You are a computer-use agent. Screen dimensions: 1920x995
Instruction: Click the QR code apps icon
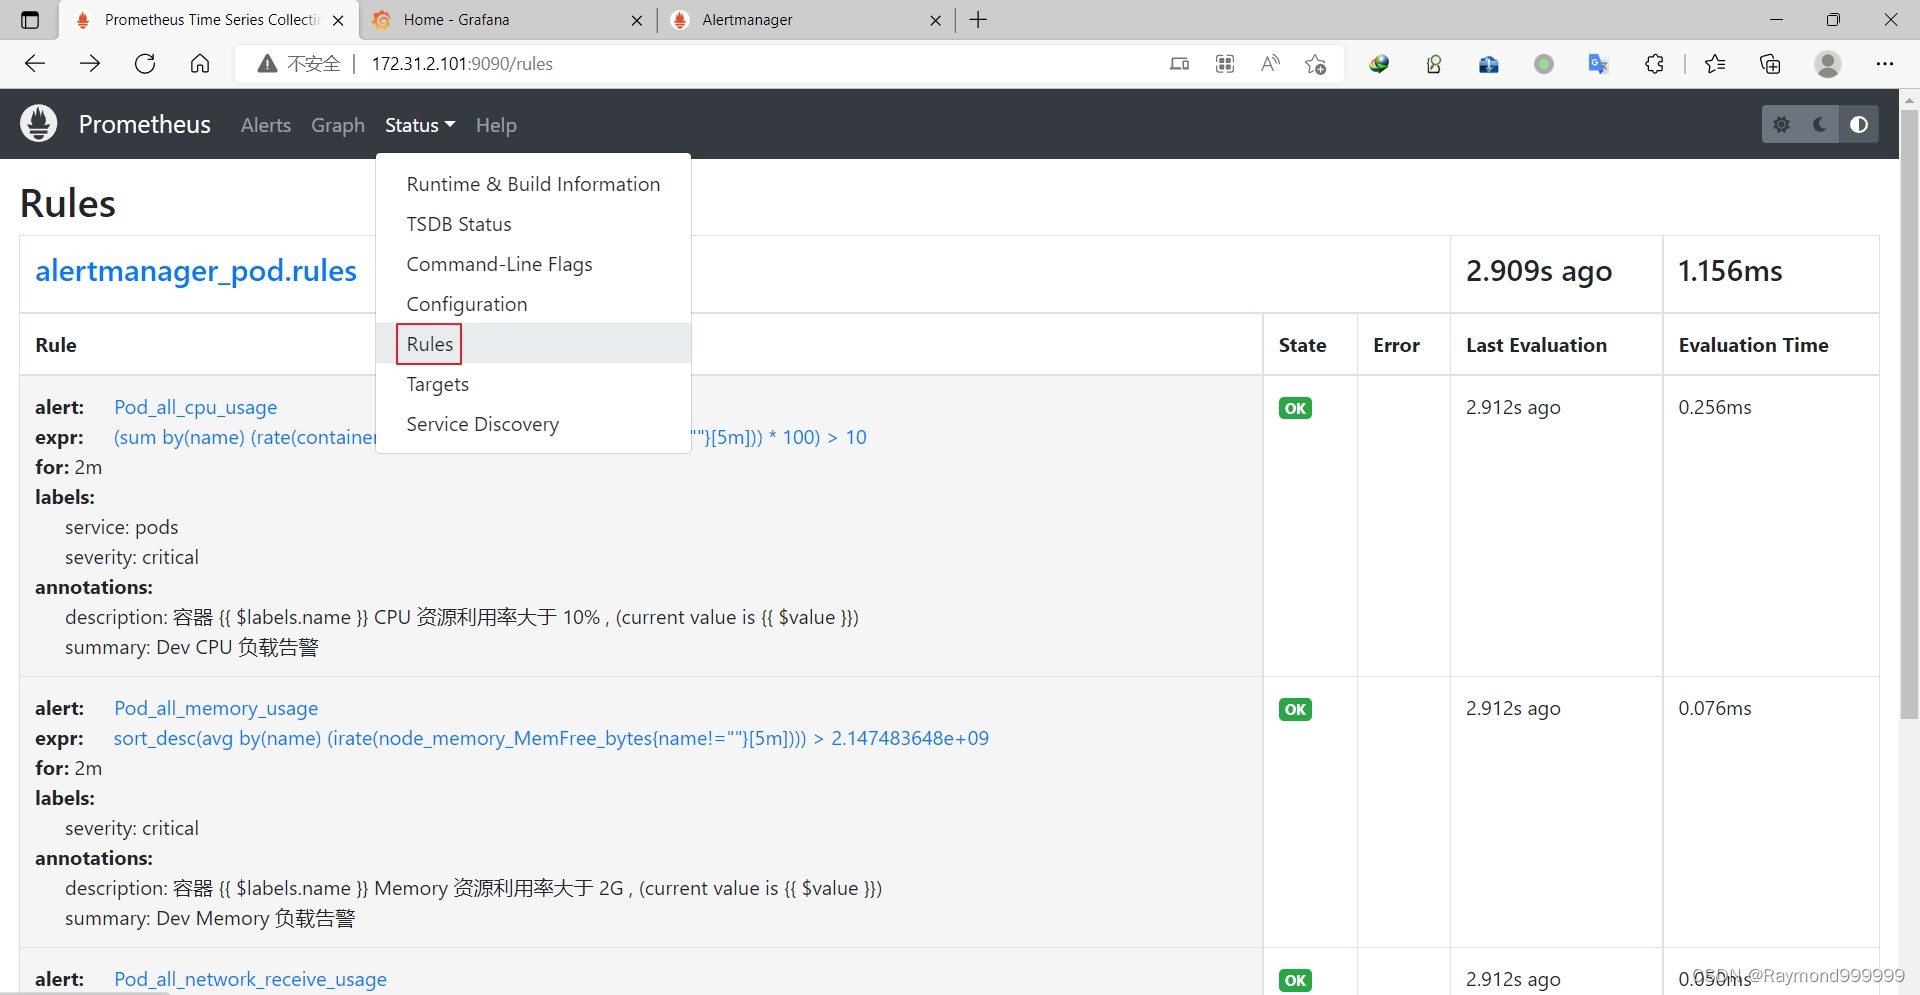pyautogui.click(x=1225, y=64)
